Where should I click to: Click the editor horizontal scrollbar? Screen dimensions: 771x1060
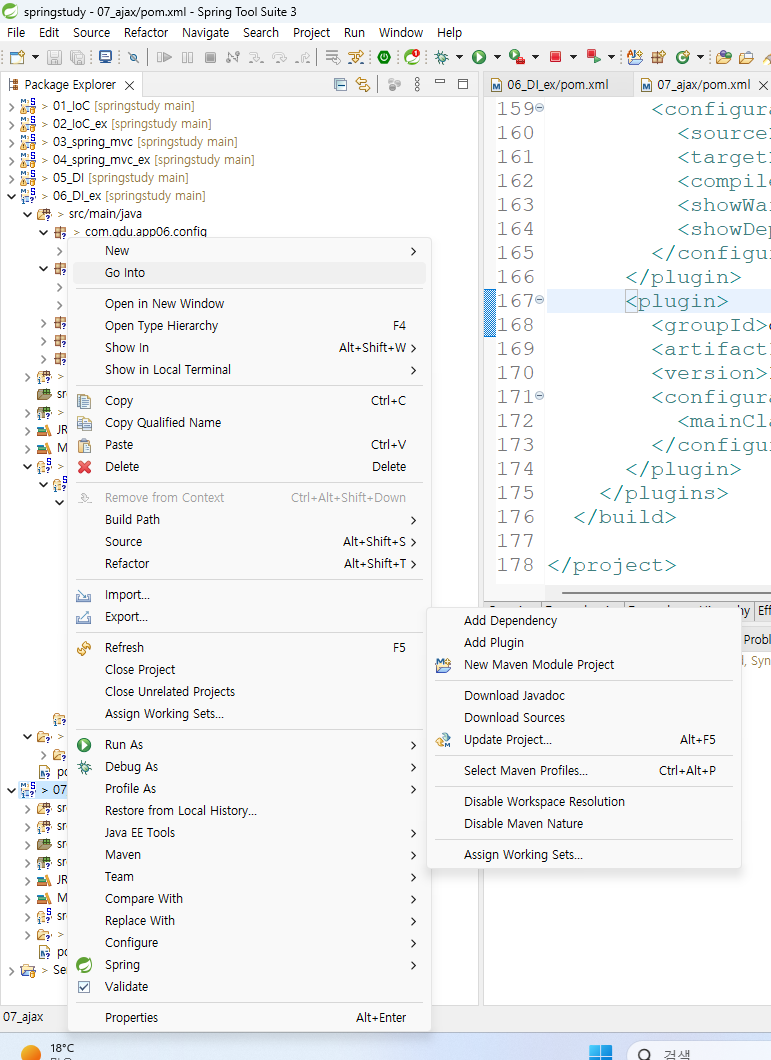(665, 593)
